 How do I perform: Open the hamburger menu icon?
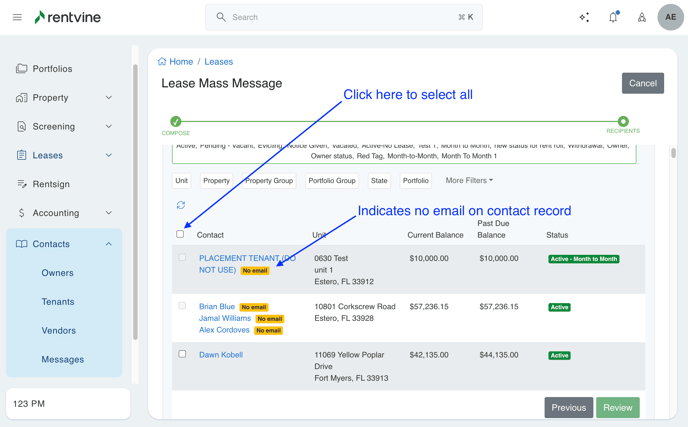coord(17,17)
